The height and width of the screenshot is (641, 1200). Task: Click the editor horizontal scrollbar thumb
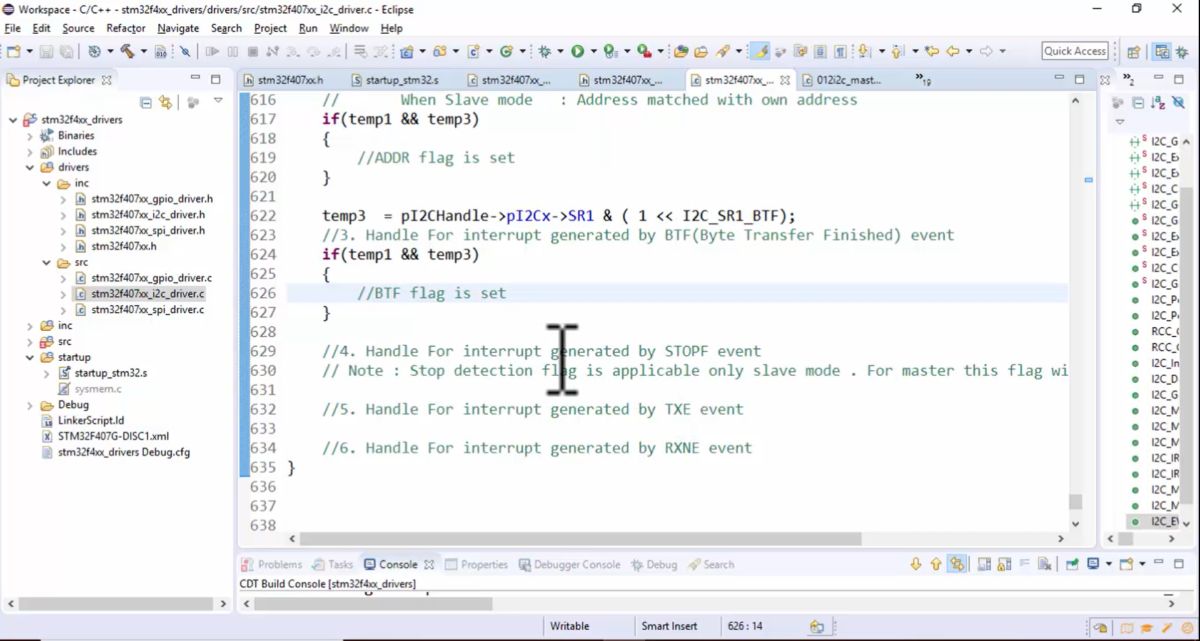[582, 539]
